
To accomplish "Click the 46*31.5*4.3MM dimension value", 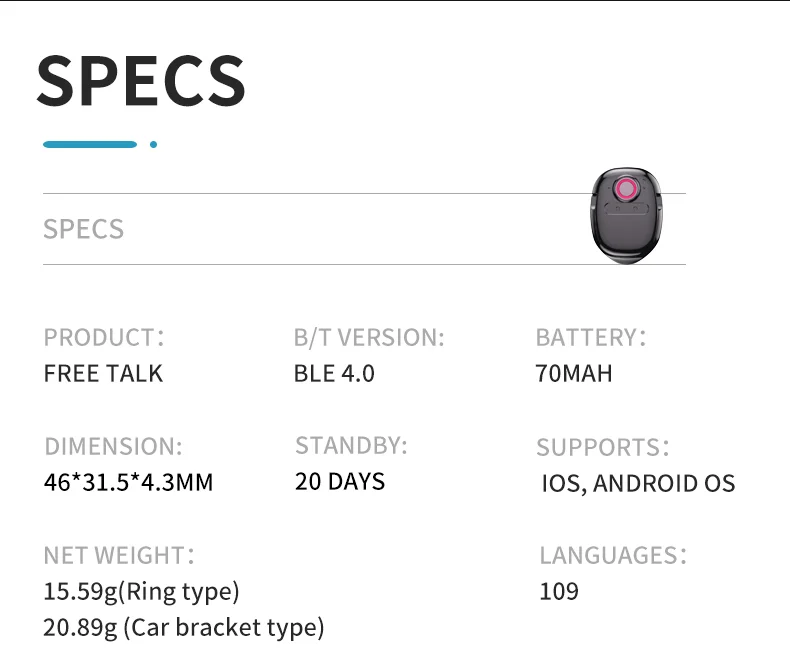I will 128,483.
